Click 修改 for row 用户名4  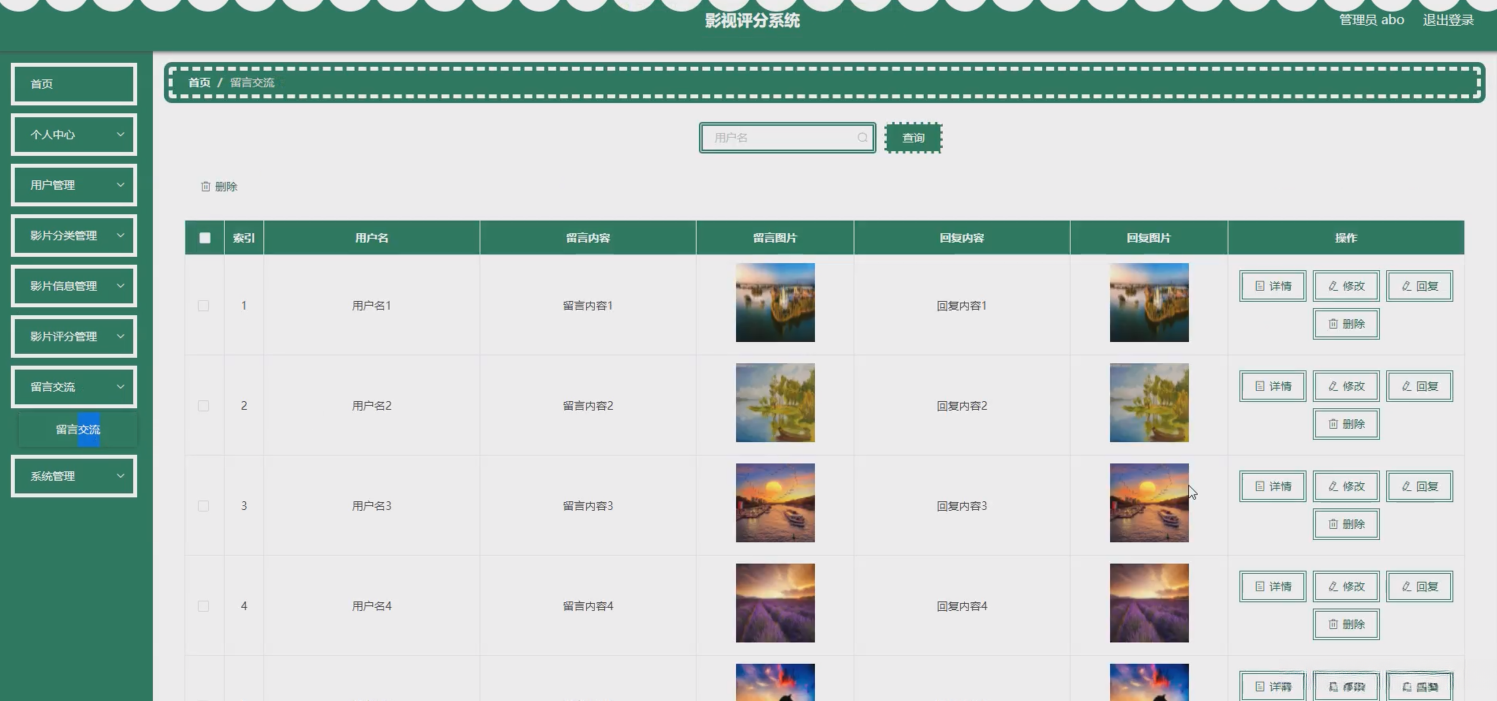click(1346, 586)
